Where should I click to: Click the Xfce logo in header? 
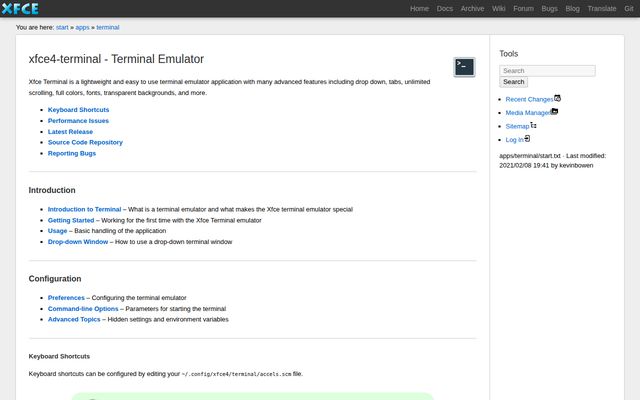coord(20,8)
